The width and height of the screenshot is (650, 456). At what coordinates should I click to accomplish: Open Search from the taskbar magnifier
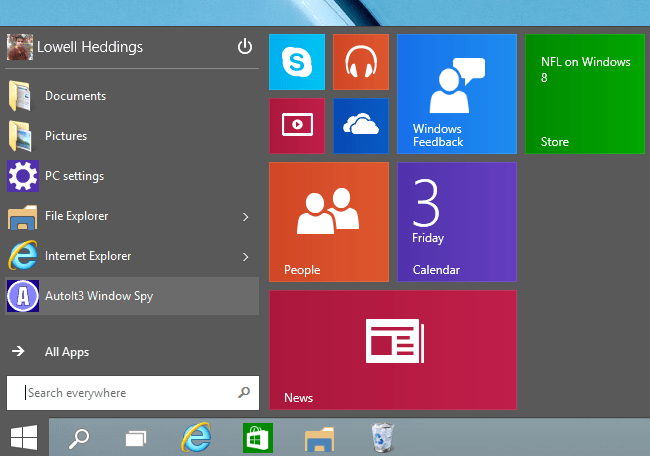tap(79, 438)
